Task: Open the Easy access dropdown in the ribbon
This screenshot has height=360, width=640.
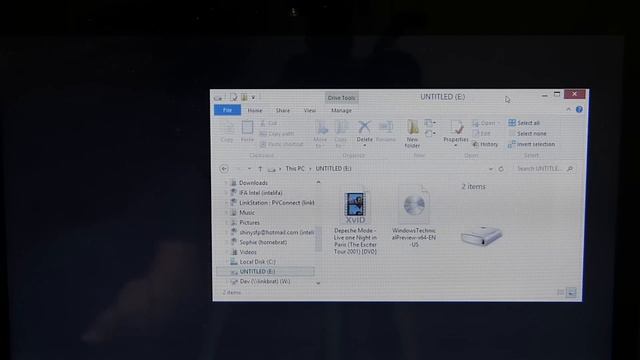Action: pos(430,133)
